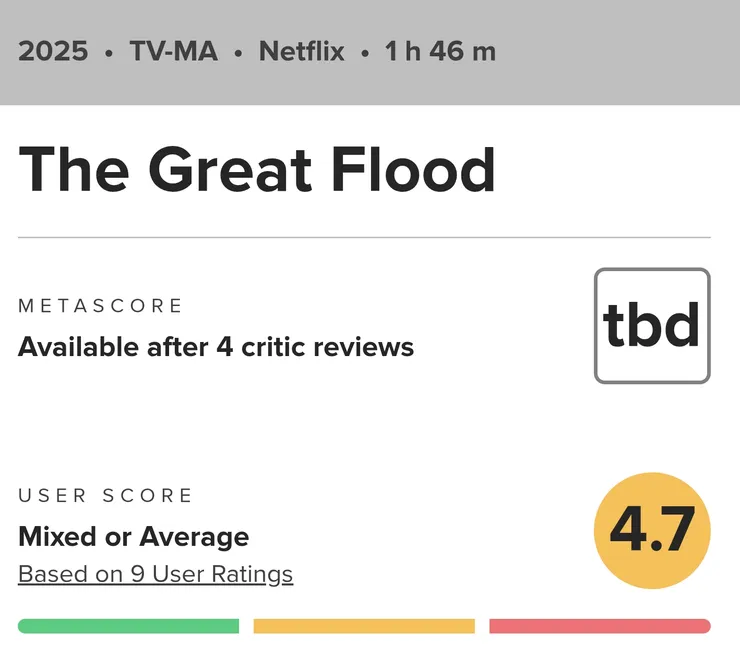Click the METASCORE heading
Viewport: 740px width, 659px height.
tap(101, 306)
